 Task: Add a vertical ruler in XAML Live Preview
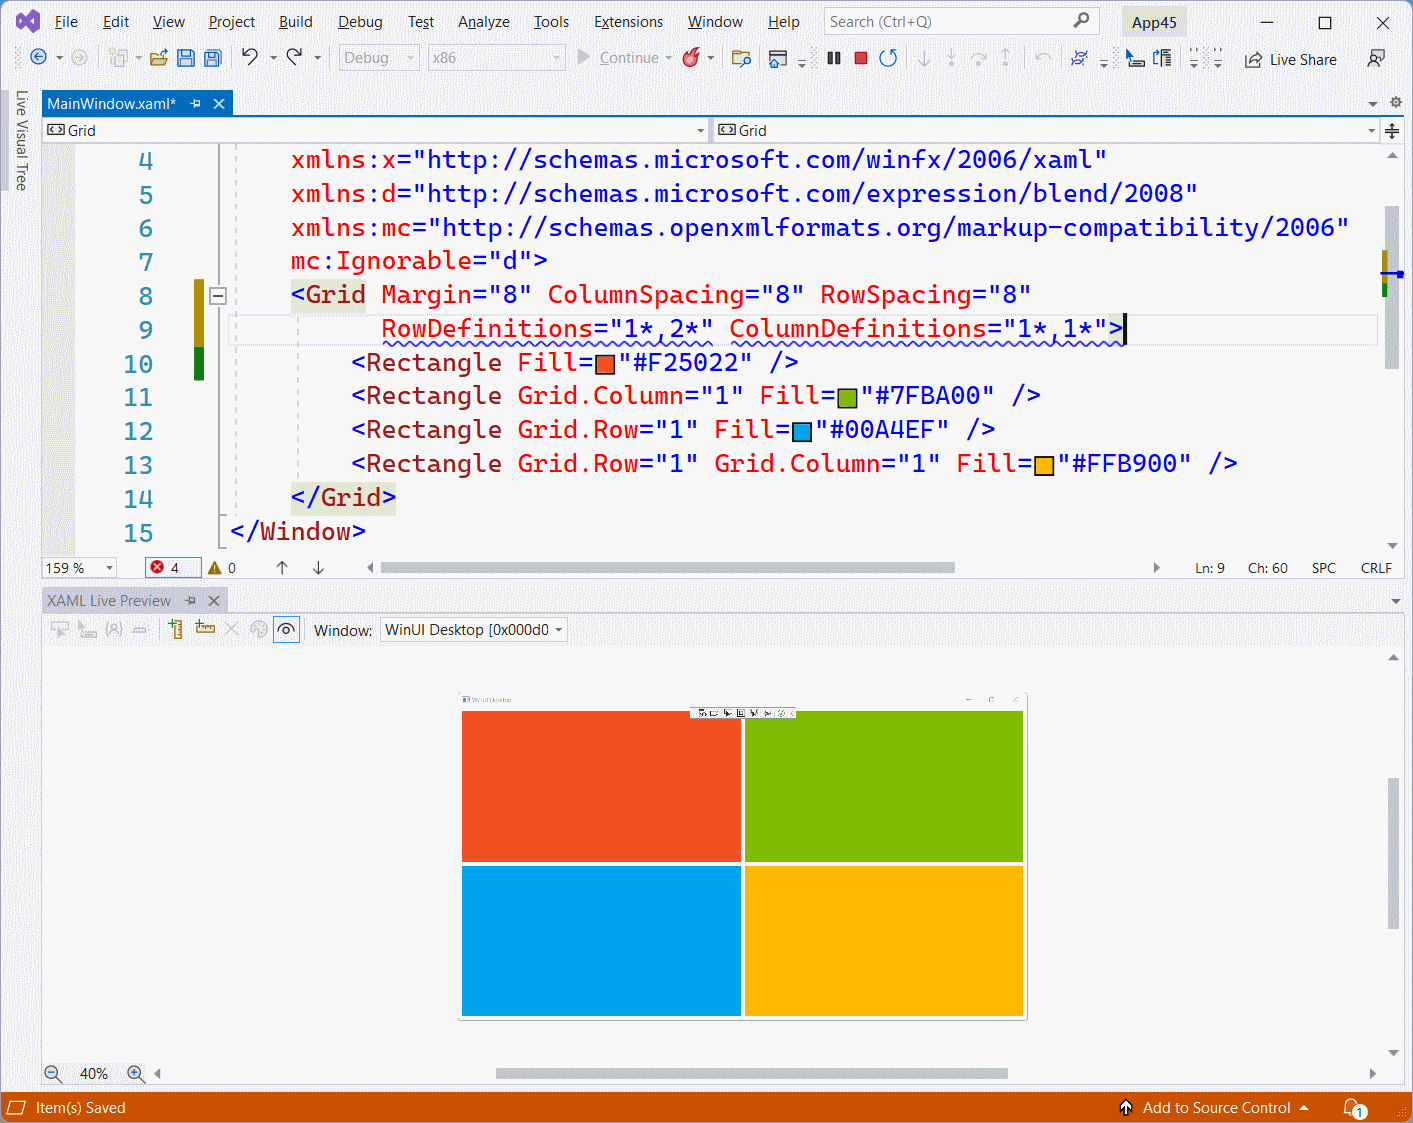tap(175, 629)
